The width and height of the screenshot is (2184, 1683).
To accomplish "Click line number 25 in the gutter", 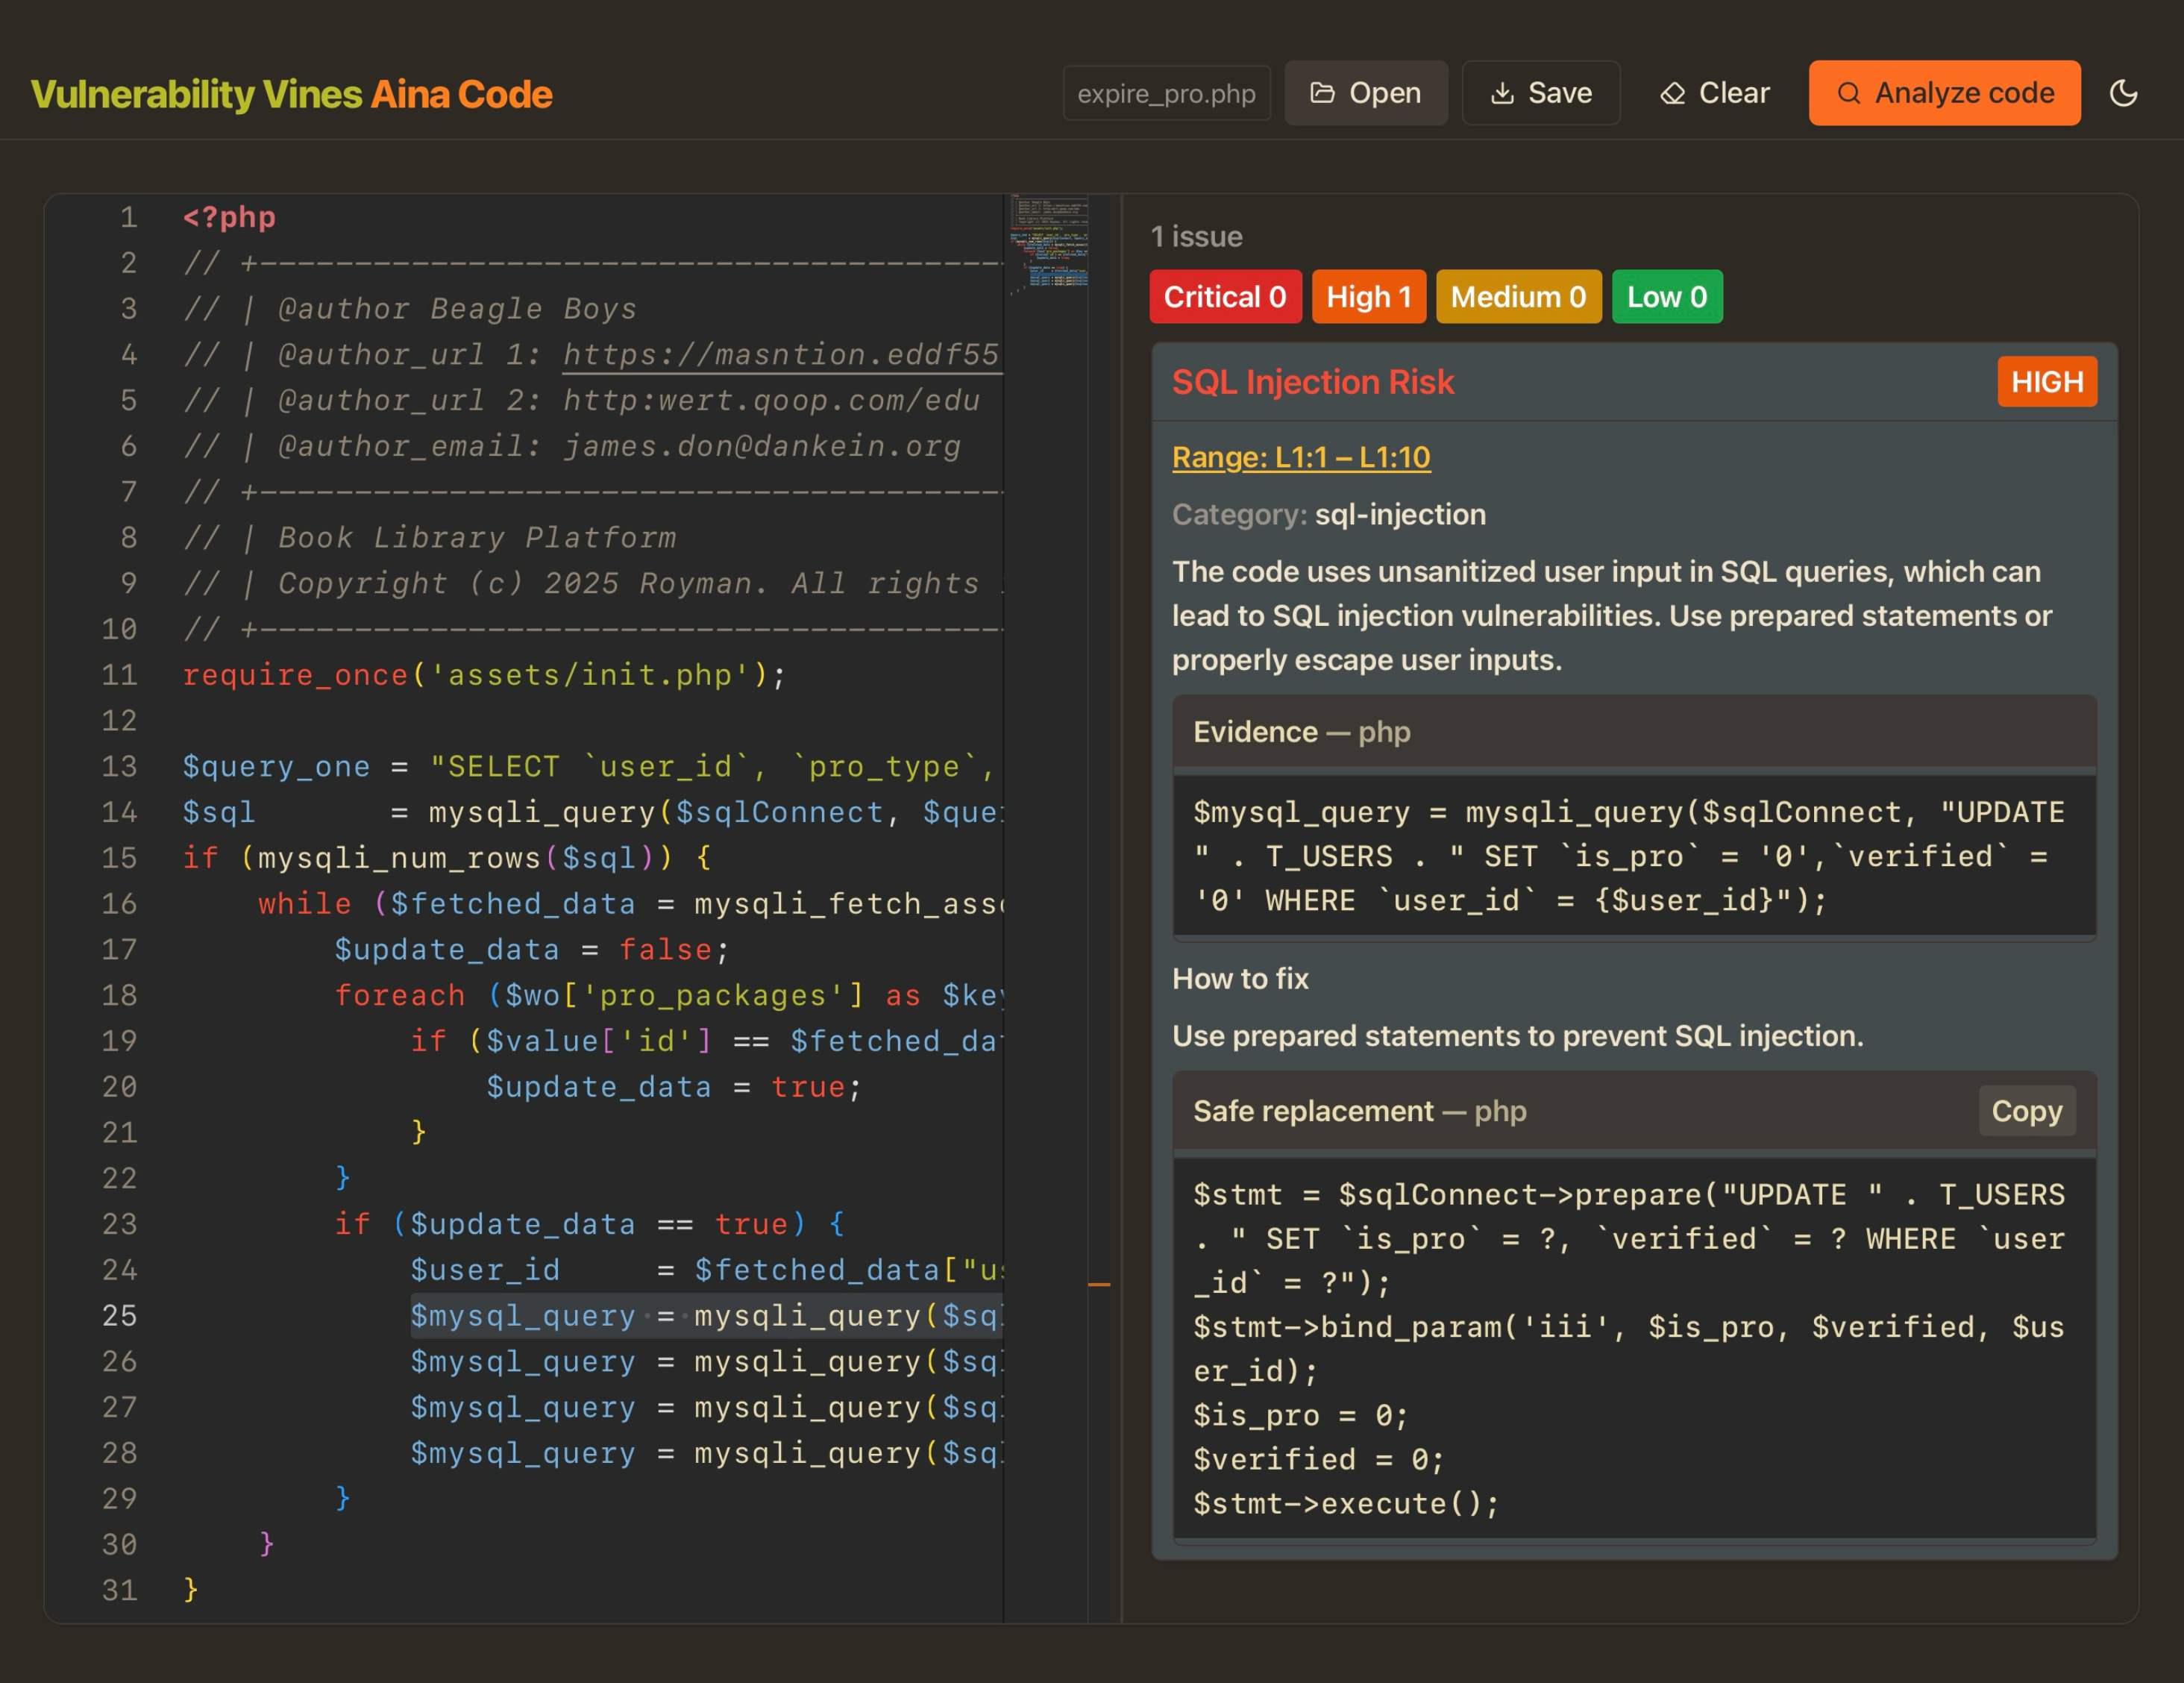I will click(x=119, y=1316).
